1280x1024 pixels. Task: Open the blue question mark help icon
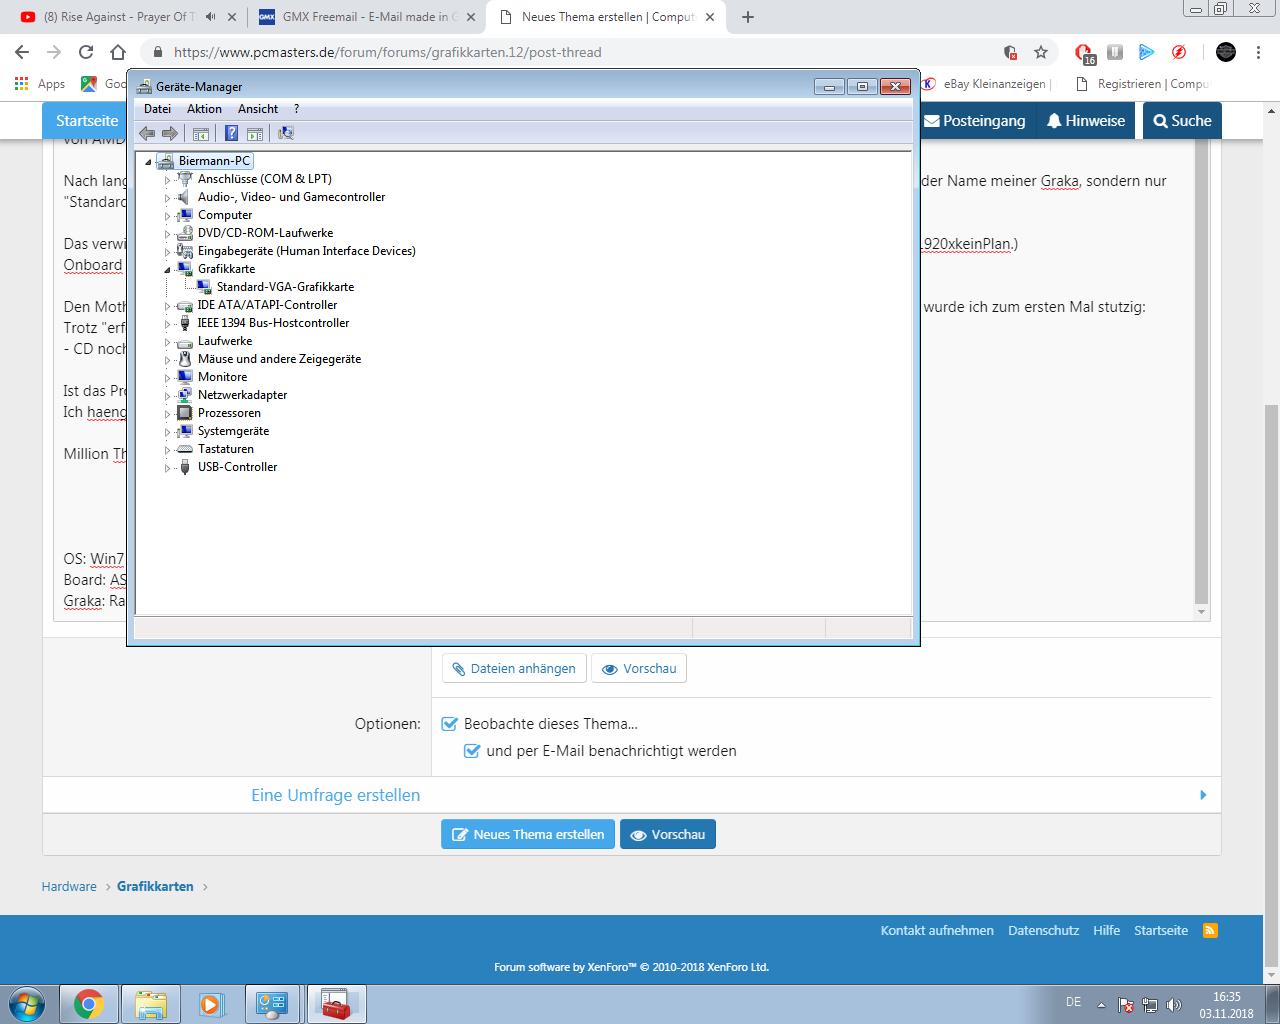231,133
